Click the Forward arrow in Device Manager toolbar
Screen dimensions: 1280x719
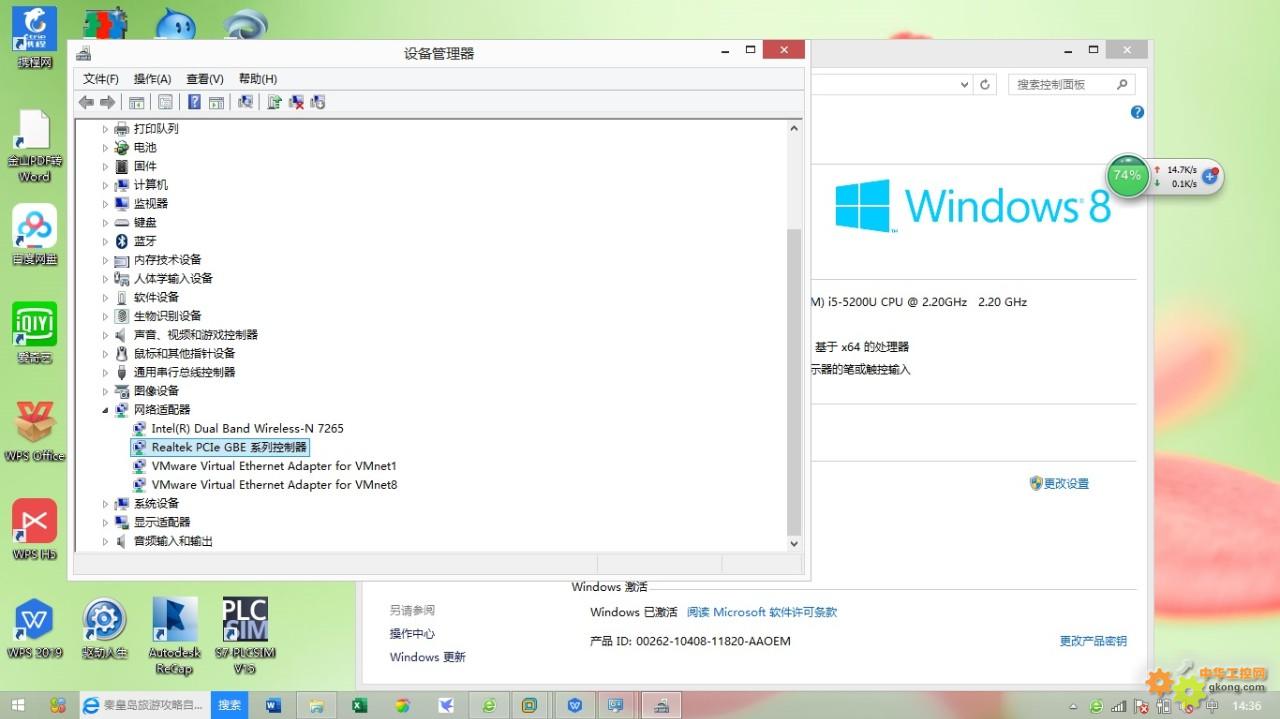(x=107, y=102)
